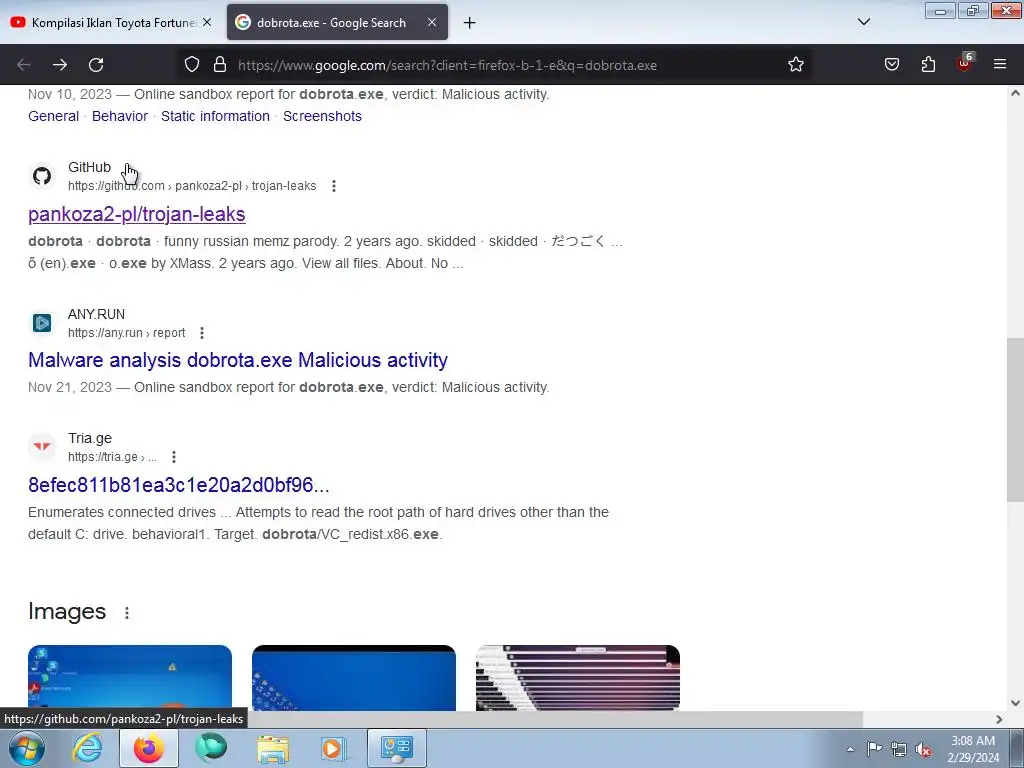Open Malware analysis dobrota.exe Malicious activity
The width and height of the screenshot is (1024, 768).
click(238, 360)
